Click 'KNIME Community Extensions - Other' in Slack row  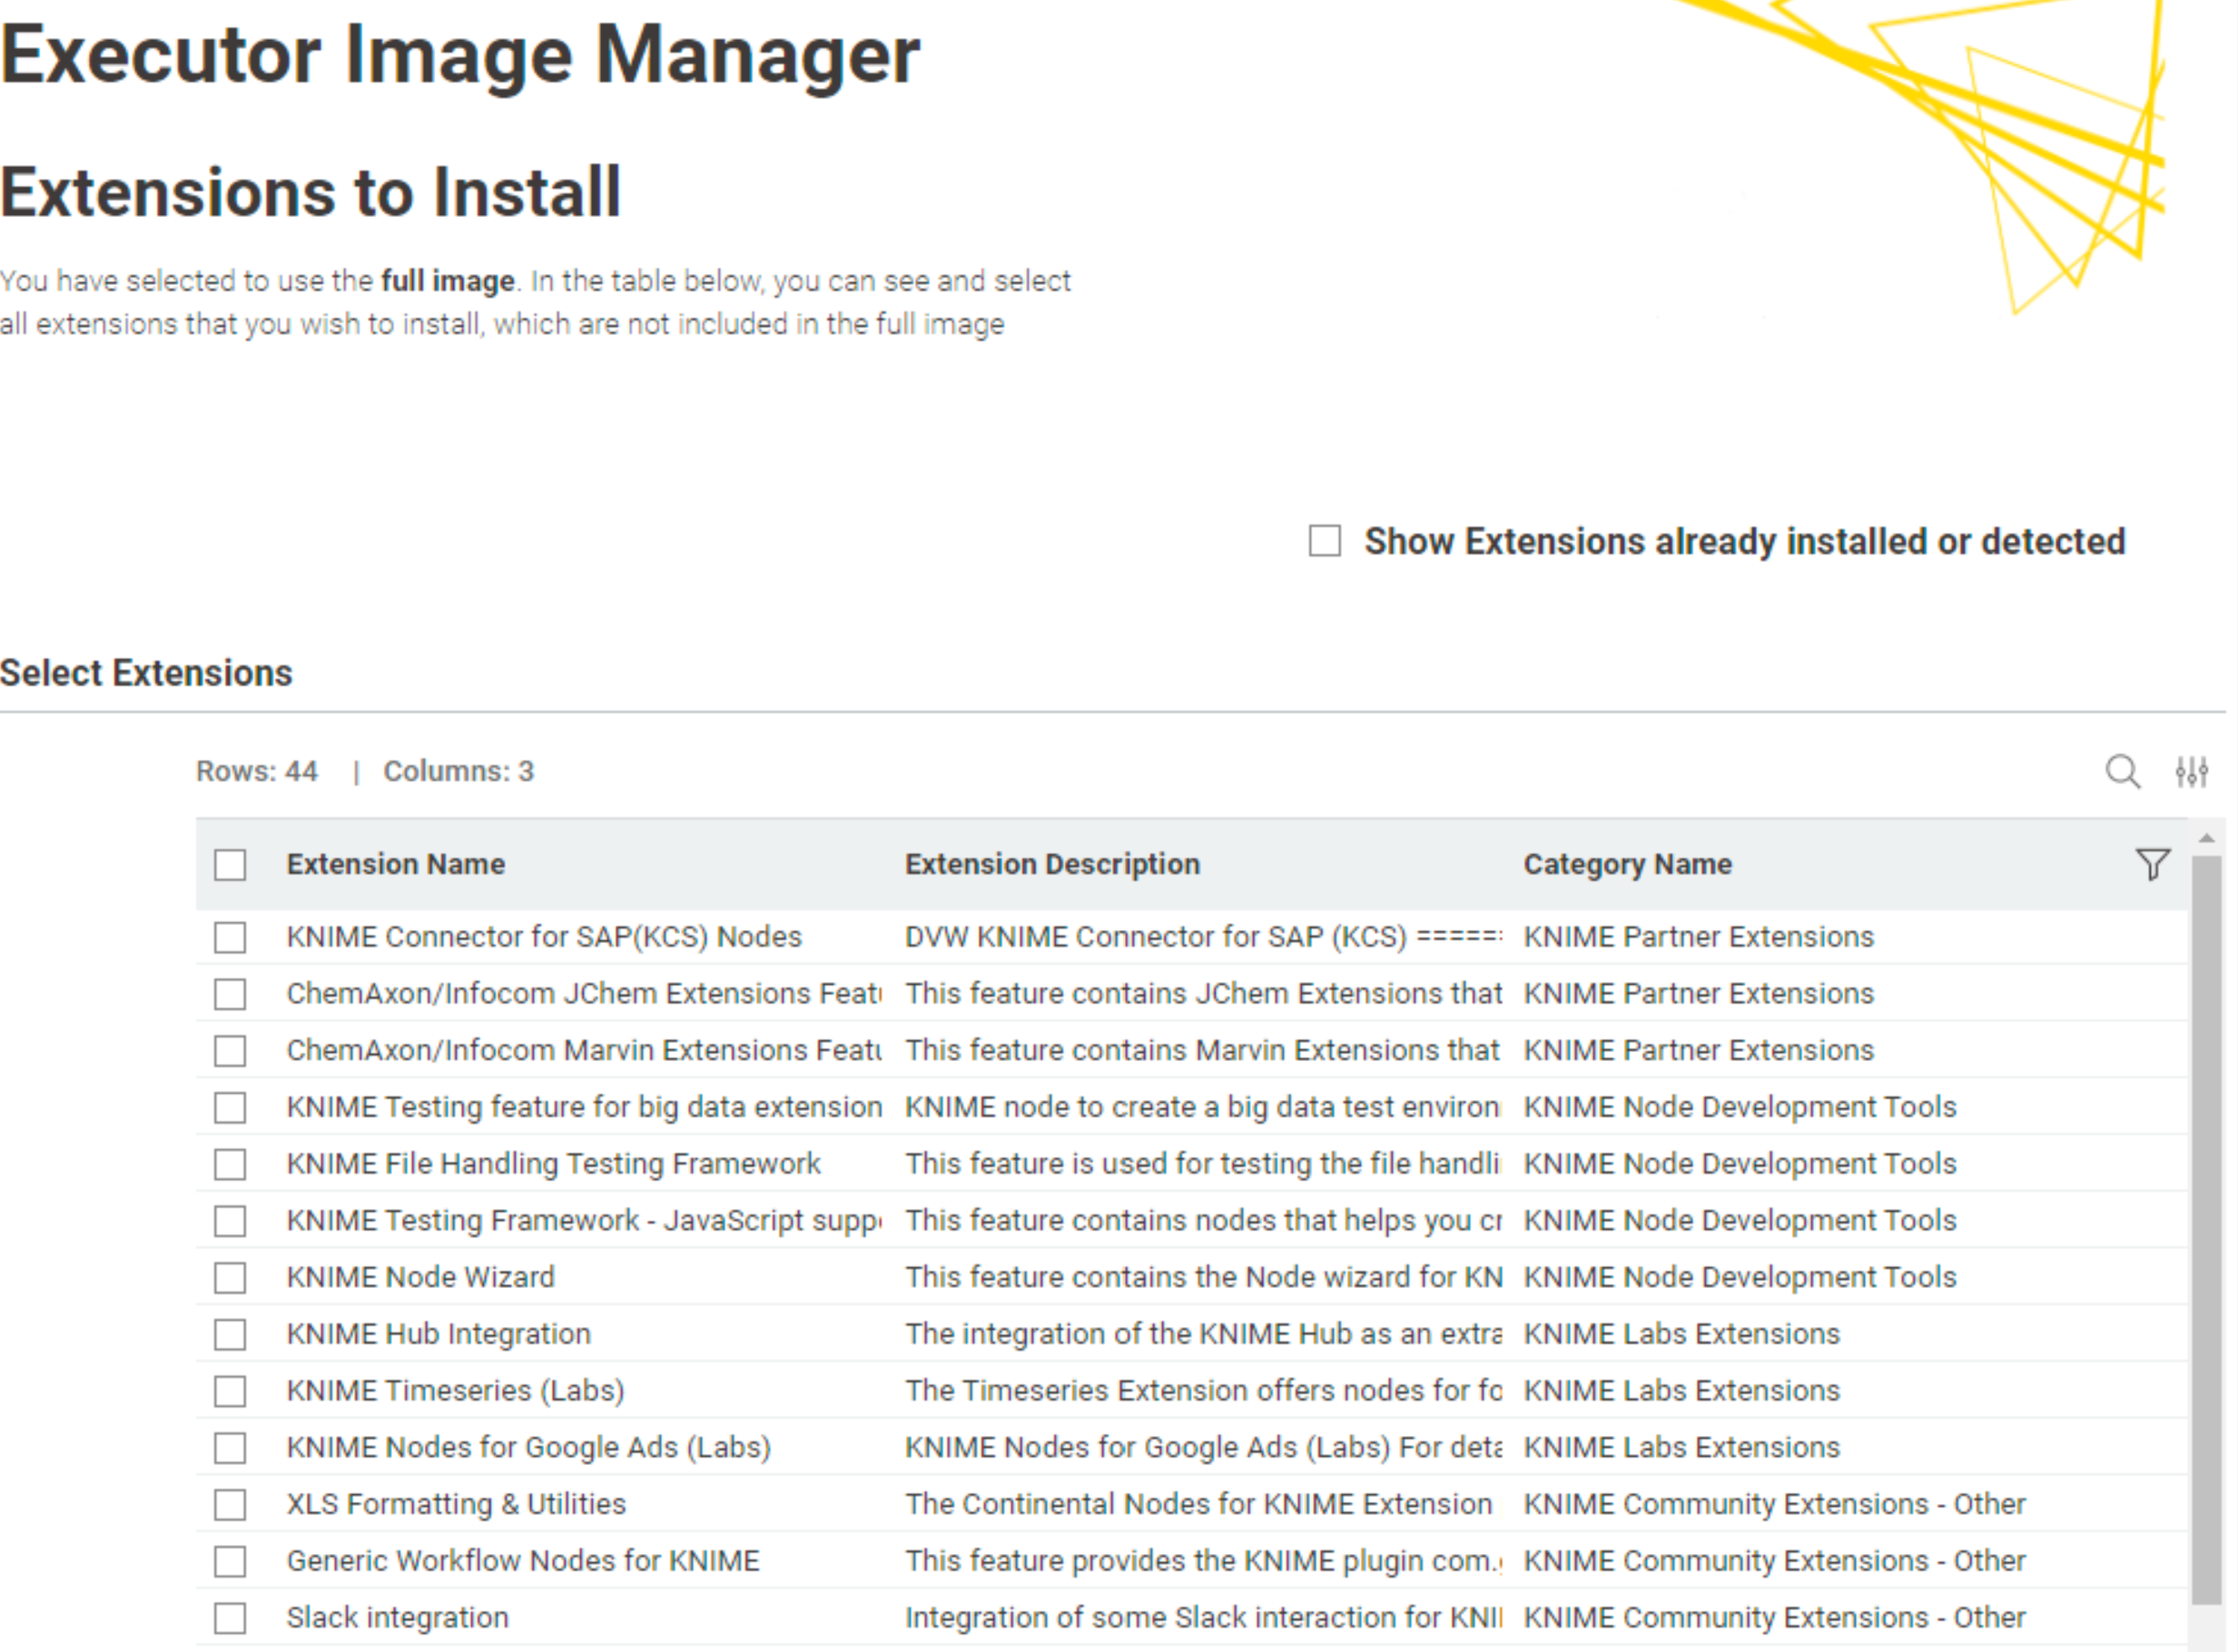click(1774, 1618)
